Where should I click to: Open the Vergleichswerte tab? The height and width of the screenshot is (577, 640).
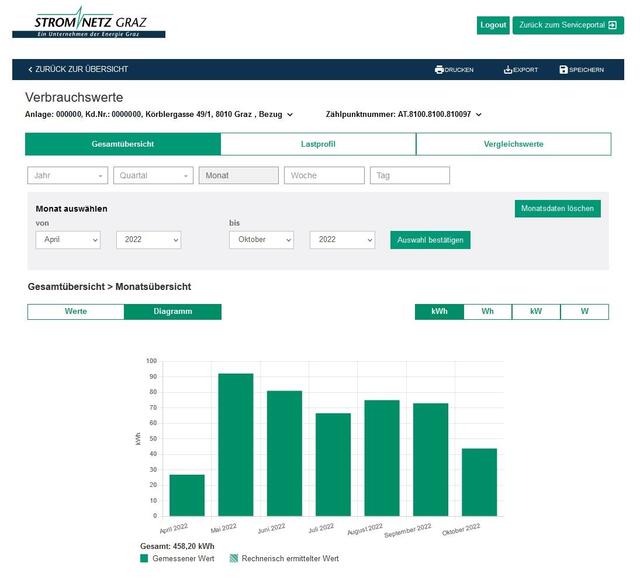point(513,144)
